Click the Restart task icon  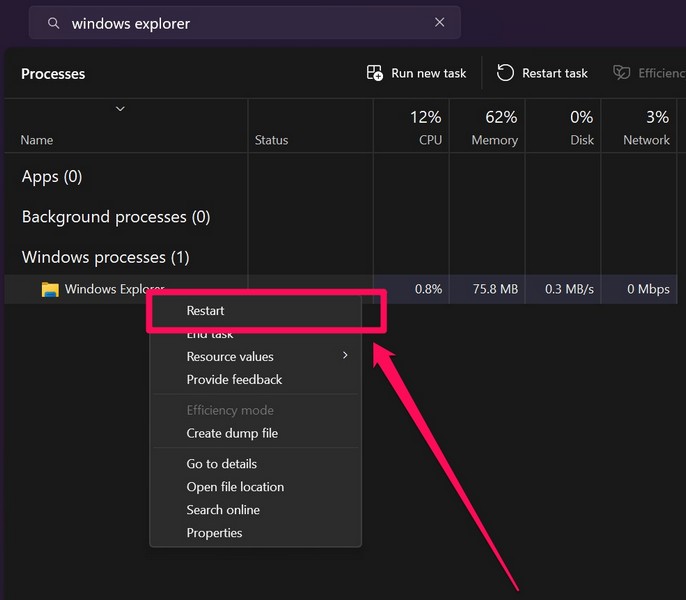[x=506, y=73]
